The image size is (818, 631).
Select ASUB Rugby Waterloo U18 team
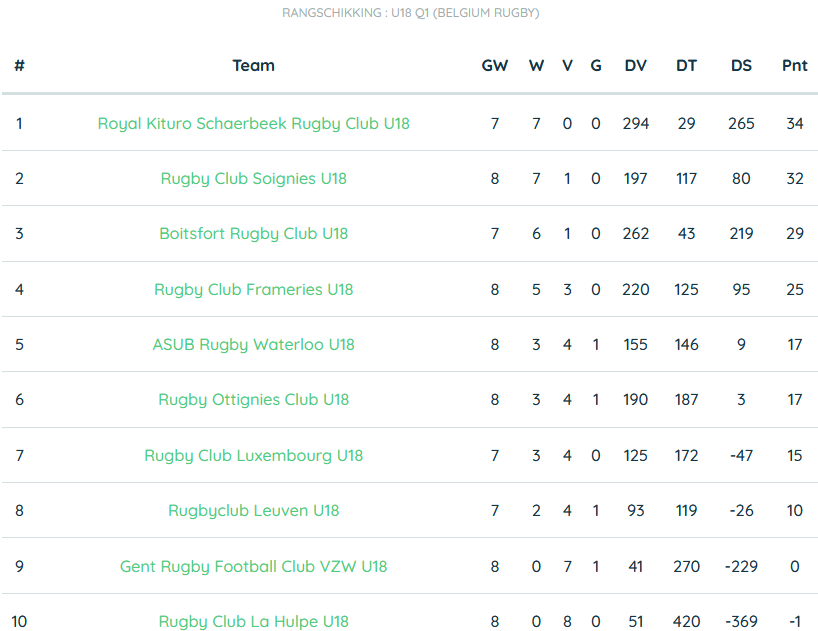pyautogui.click(x=254, y=344)
